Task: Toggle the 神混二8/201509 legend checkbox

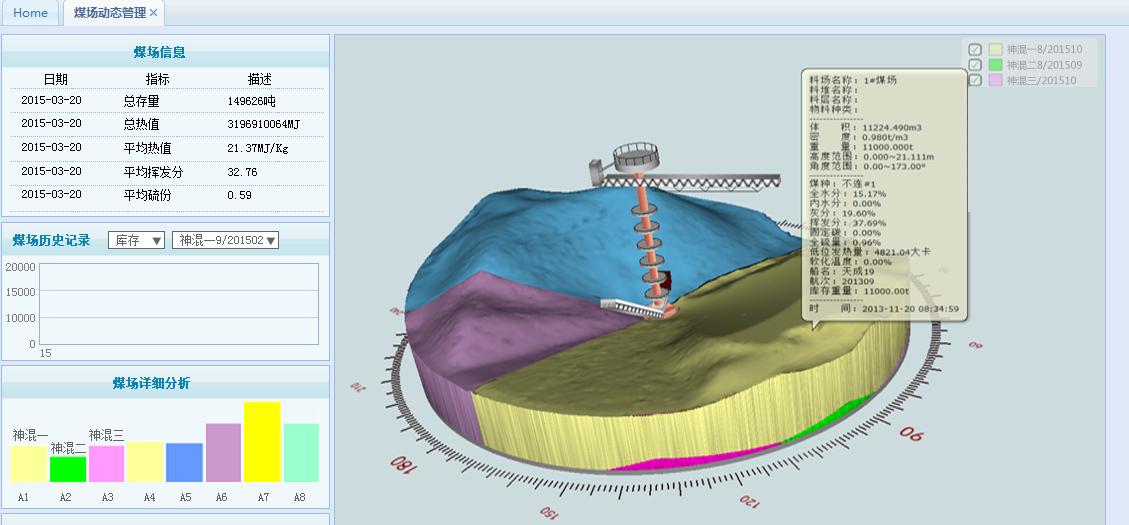Action: tap(975, 65)
